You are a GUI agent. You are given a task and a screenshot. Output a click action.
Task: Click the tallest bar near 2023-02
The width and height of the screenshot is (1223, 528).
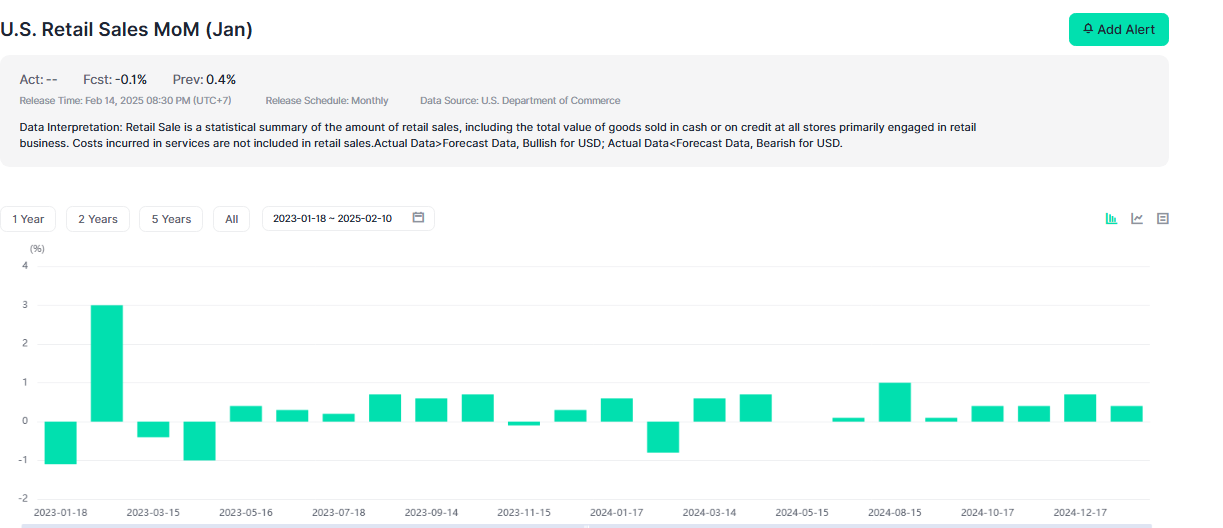[x=107, y=363]
